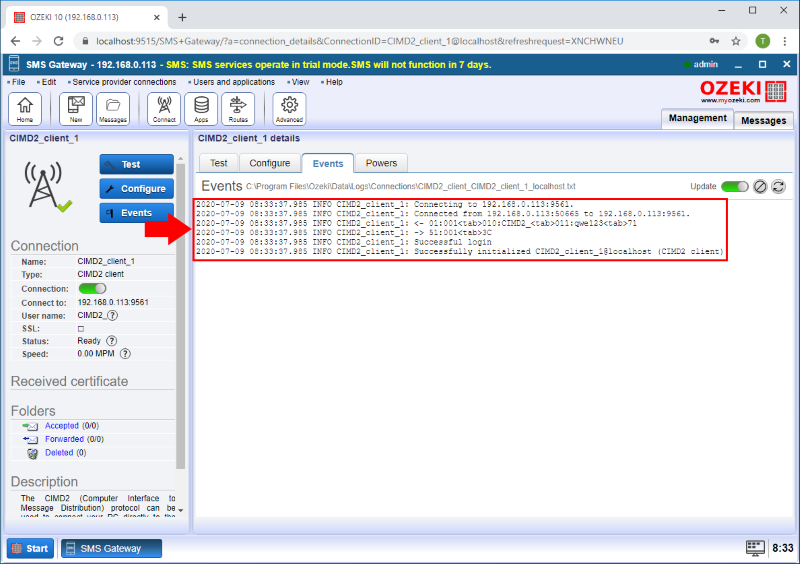Bookmark this page with the star icon
This screenshot has height=564, width=800.
[x=736, y=41]
